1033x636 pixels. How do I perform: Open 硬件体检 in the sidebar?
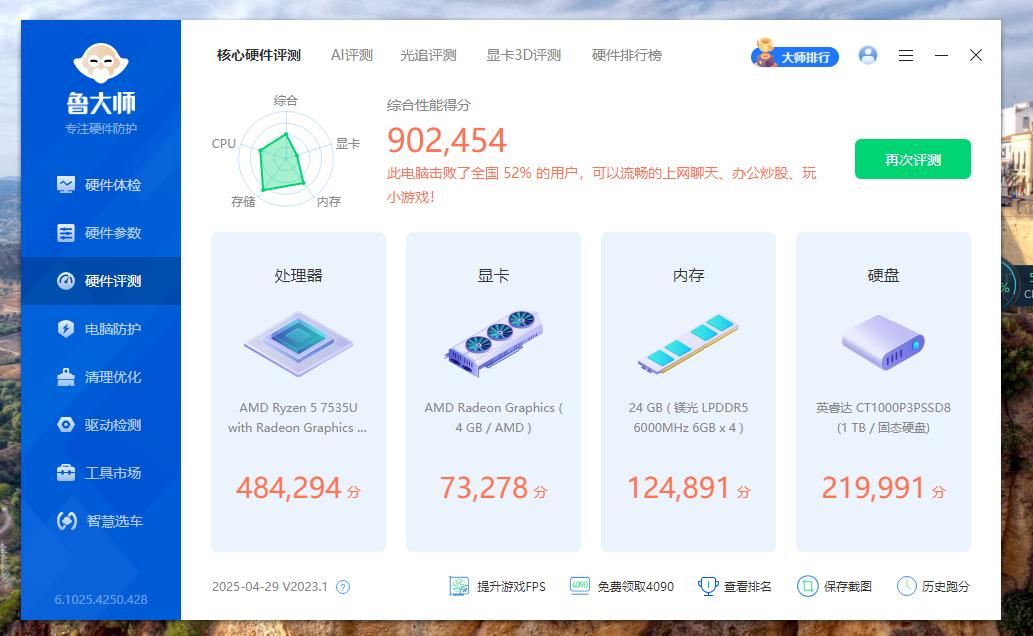coord(101,185)
